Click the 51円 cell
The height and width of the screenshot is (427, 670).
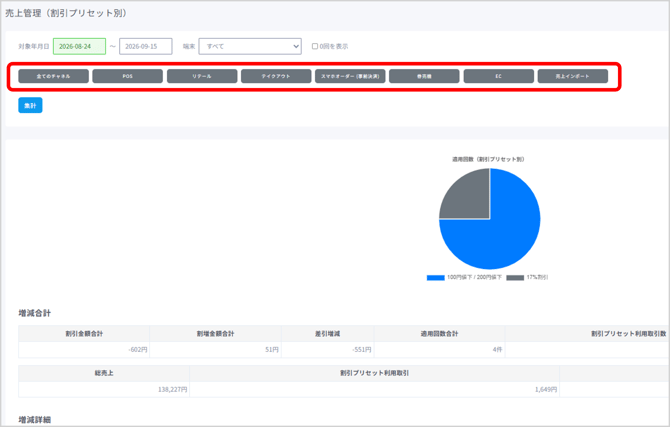[x=215, y=350]
